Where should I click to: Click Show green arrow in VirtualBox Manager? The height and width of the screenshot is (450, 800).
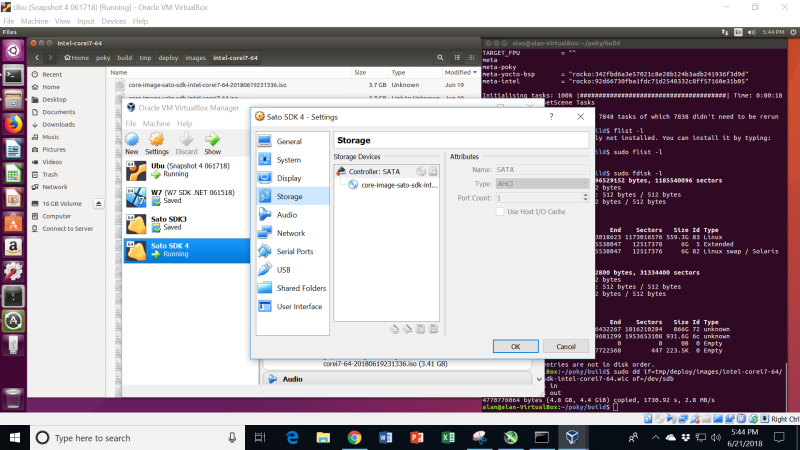coord(212,143)
